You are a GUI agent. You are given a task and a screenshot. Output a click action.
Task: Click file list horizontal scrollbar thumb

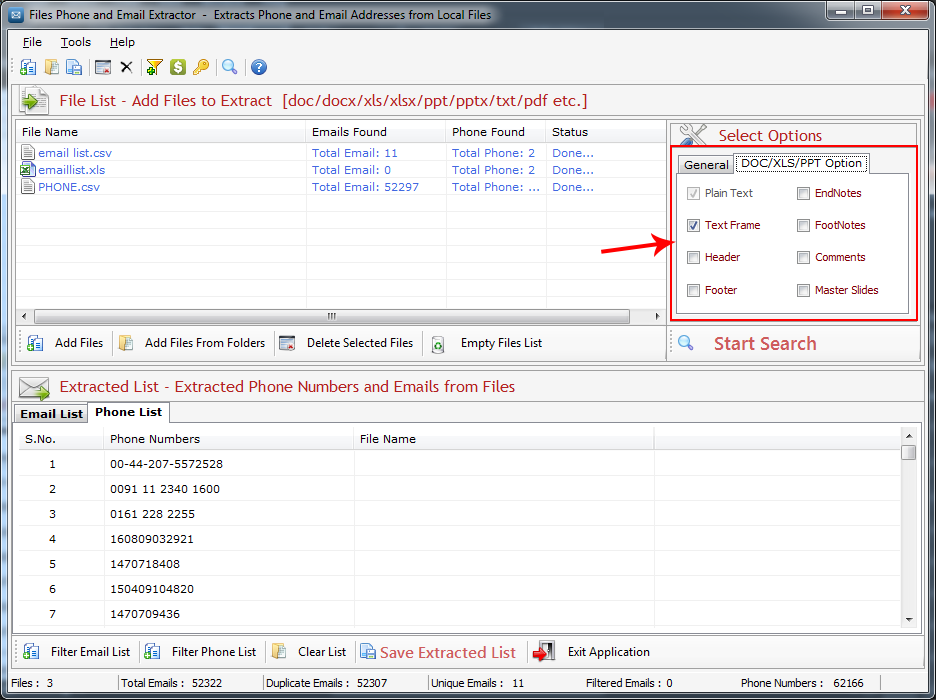pyautogui.click(x=331, y=316)
